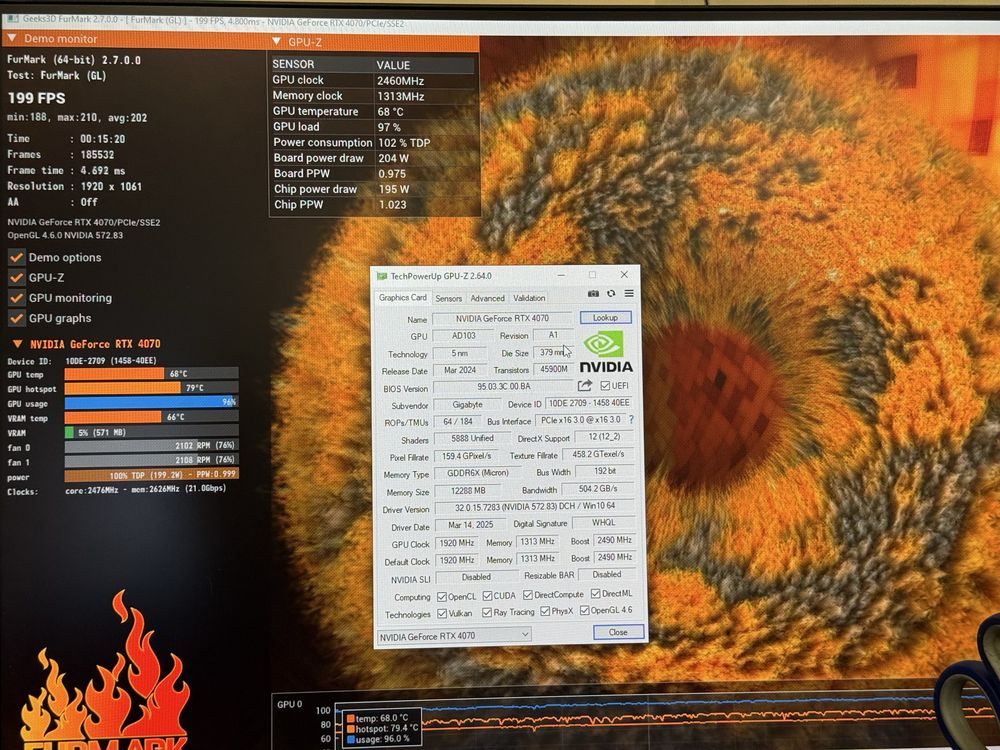Click the Driver Version field

click(534, 507)
